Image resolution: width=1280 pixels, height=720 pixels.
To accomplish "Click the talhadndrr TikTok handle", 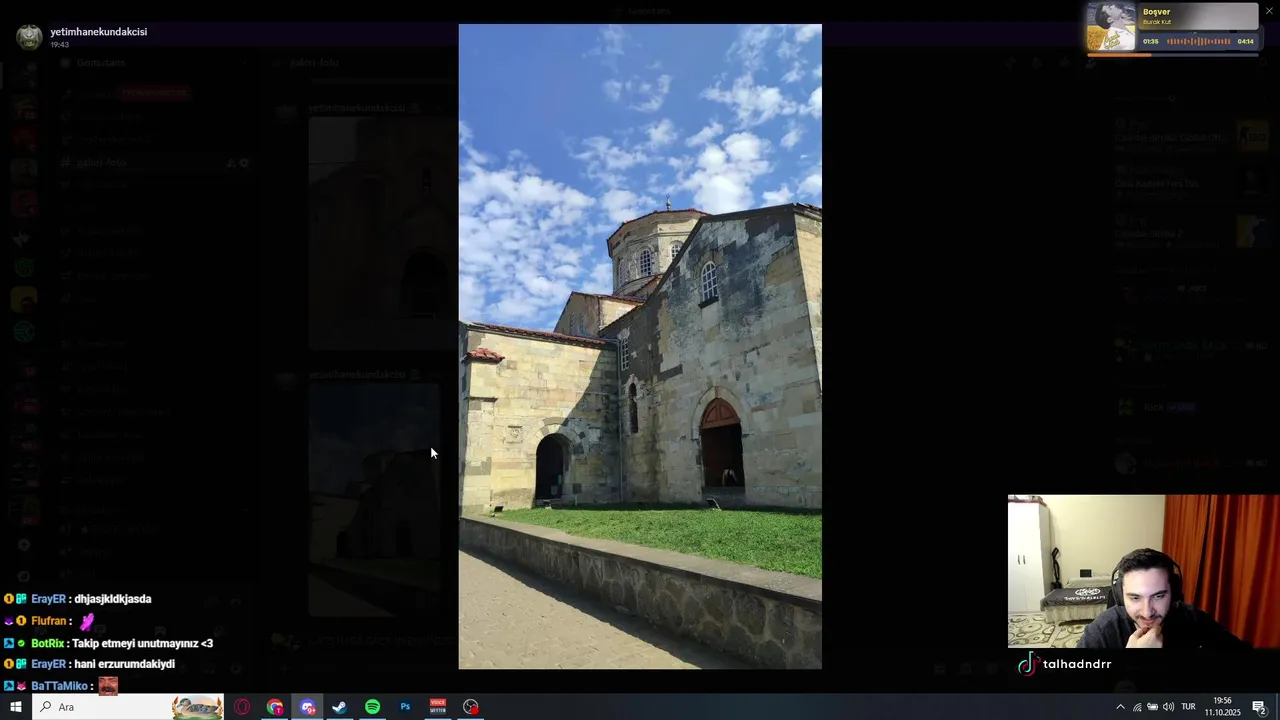I will pyautogui.click(x=1077, y=664).
